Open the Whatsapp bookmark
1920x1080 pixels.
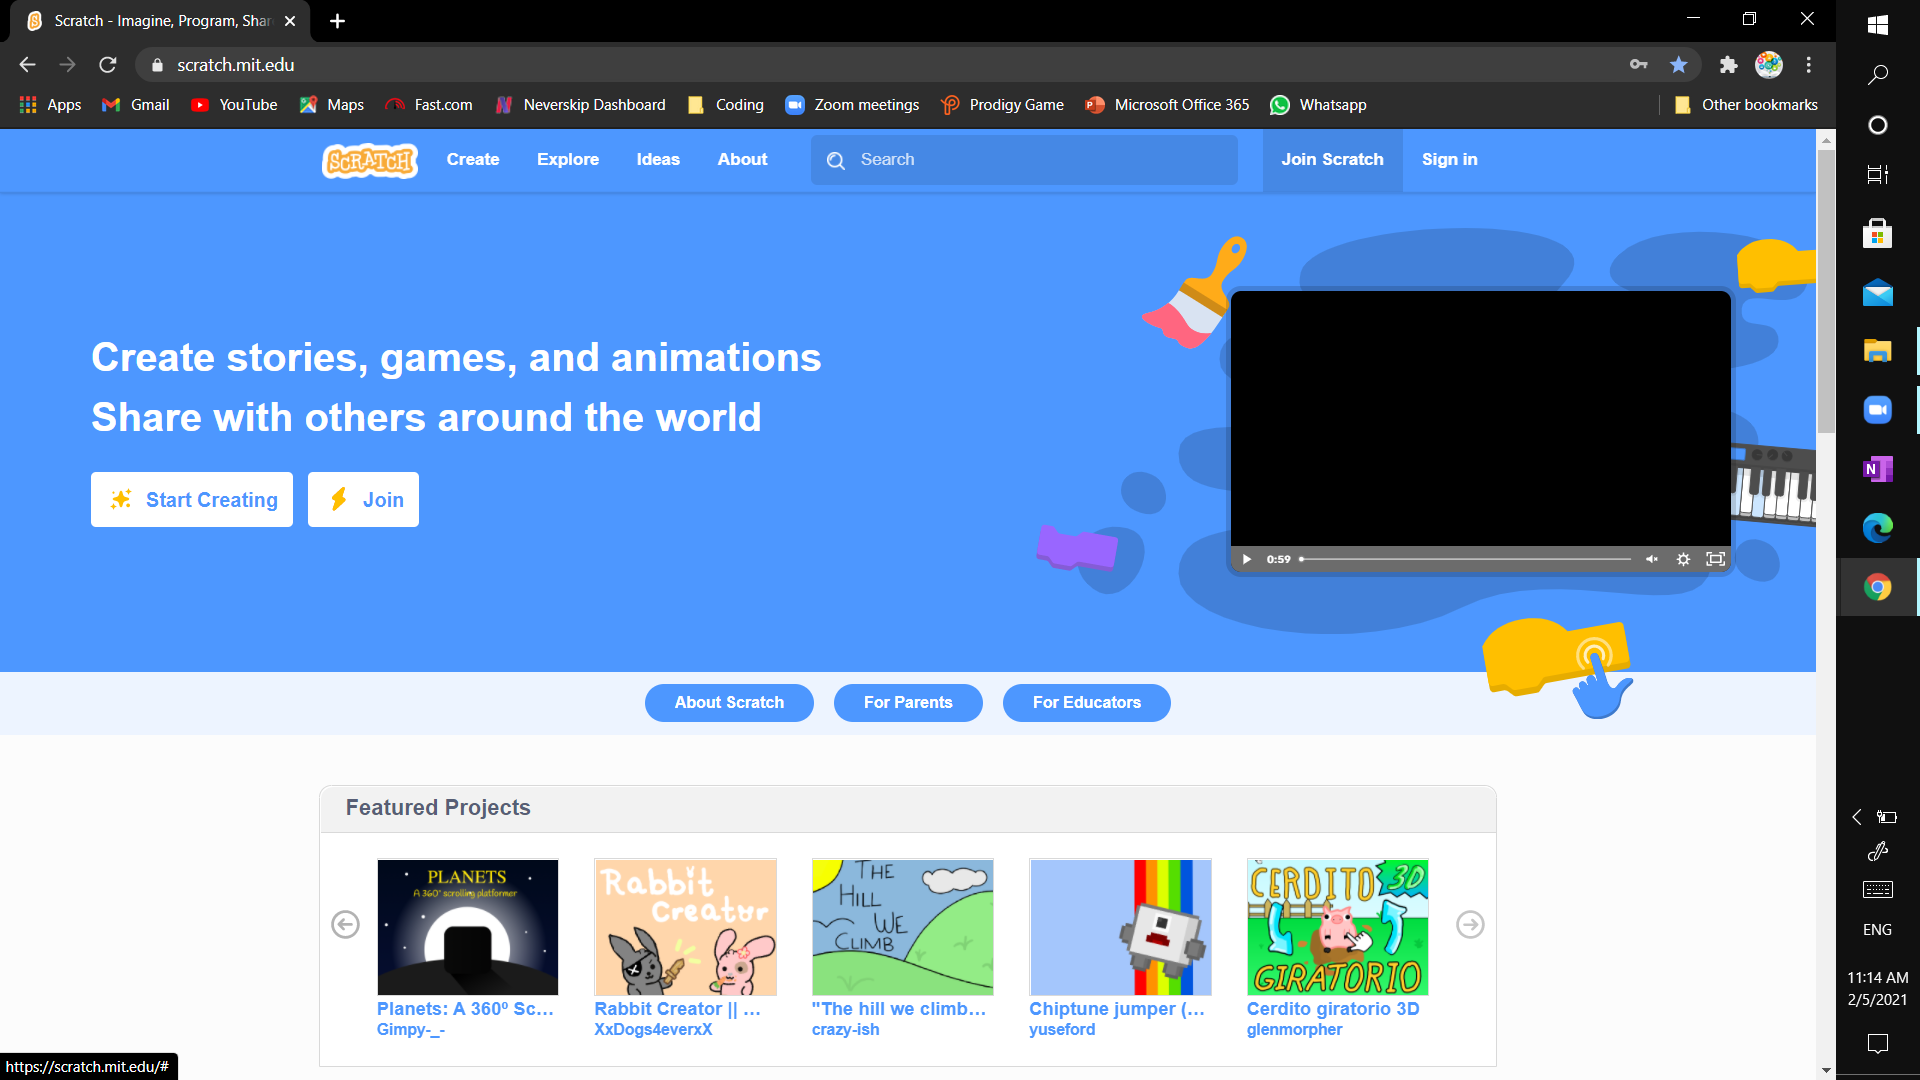(1318, 104)
